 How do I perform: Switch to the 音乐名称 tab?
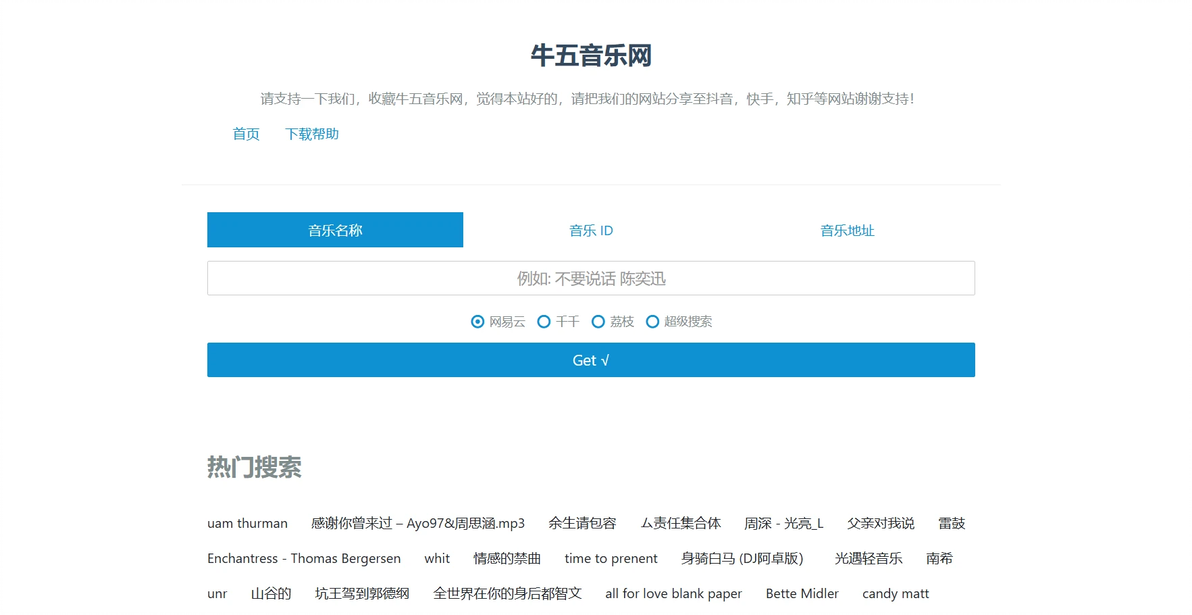coord(335,230)
